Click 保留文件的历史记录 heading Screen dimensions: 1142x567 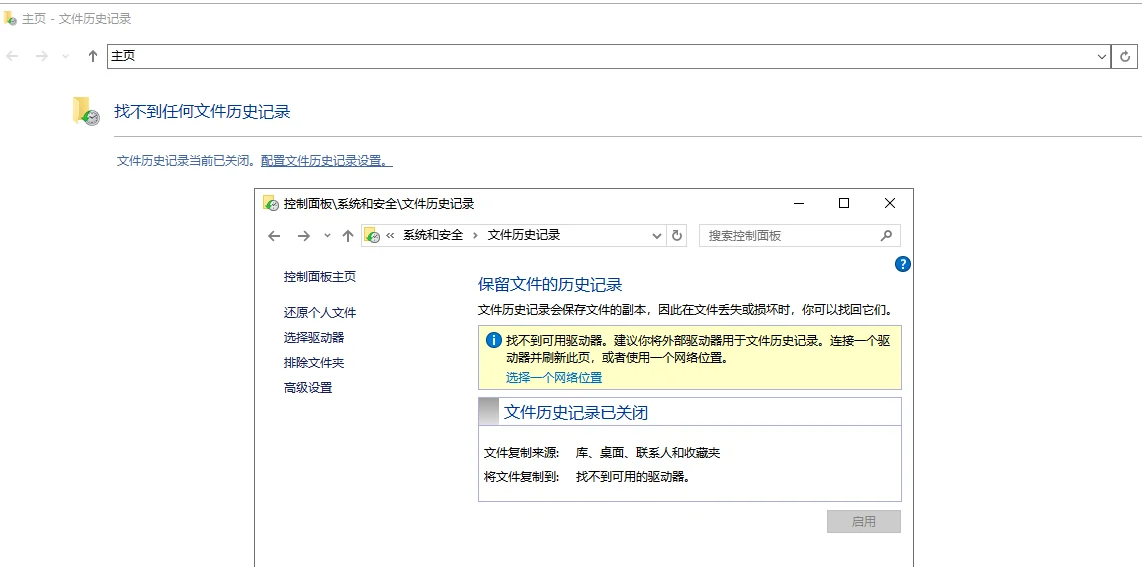pyautogui.click(x=550, y=285)
